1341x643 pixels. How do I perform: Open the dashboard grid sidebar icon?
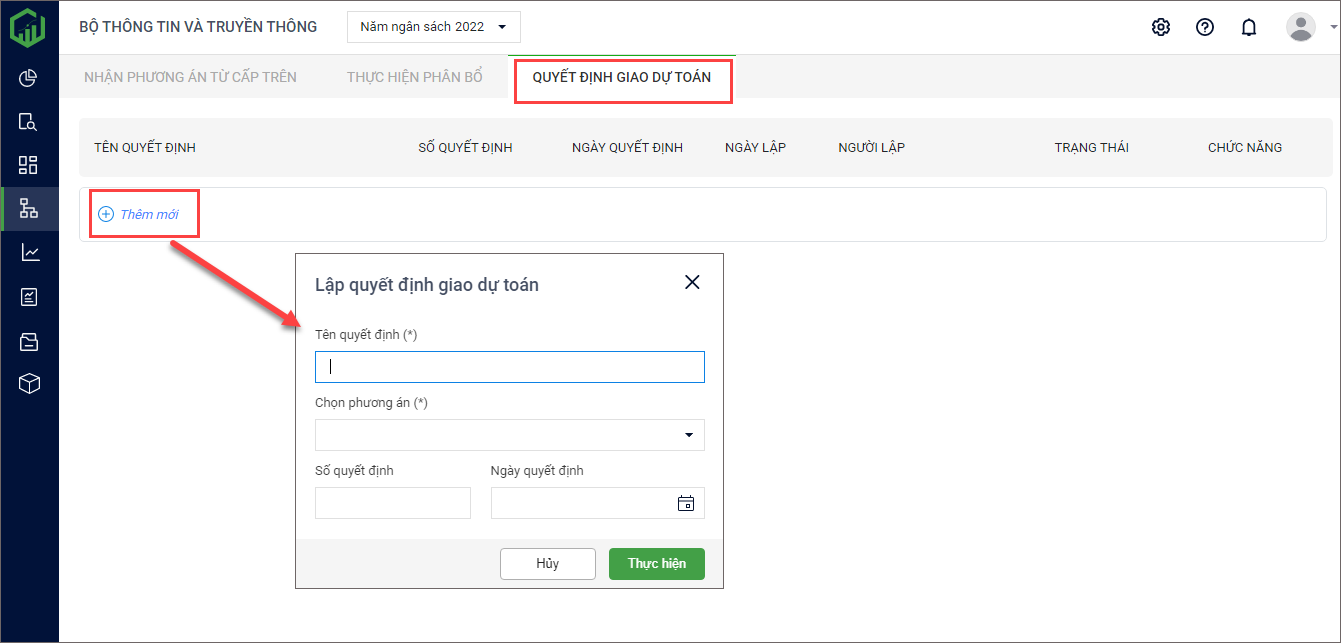coord(28,165)
